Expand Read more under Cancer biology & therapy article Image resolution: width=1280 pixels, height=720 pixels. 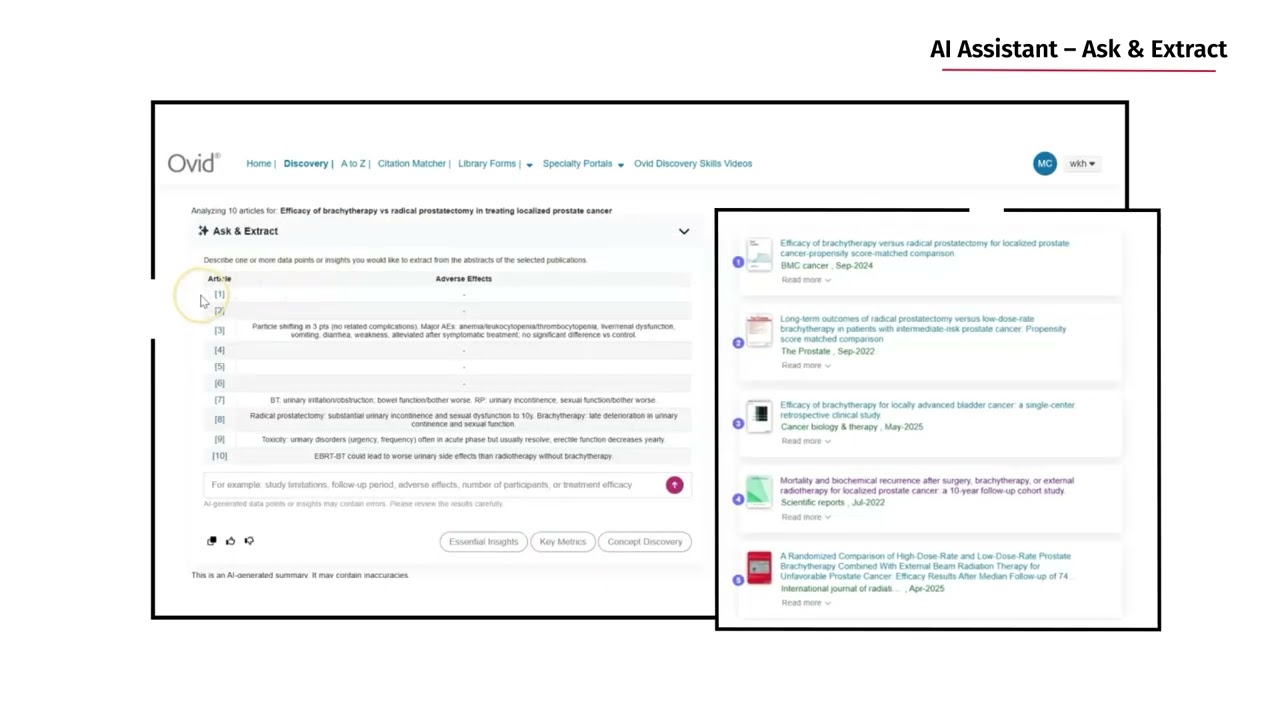coord(806,441)
